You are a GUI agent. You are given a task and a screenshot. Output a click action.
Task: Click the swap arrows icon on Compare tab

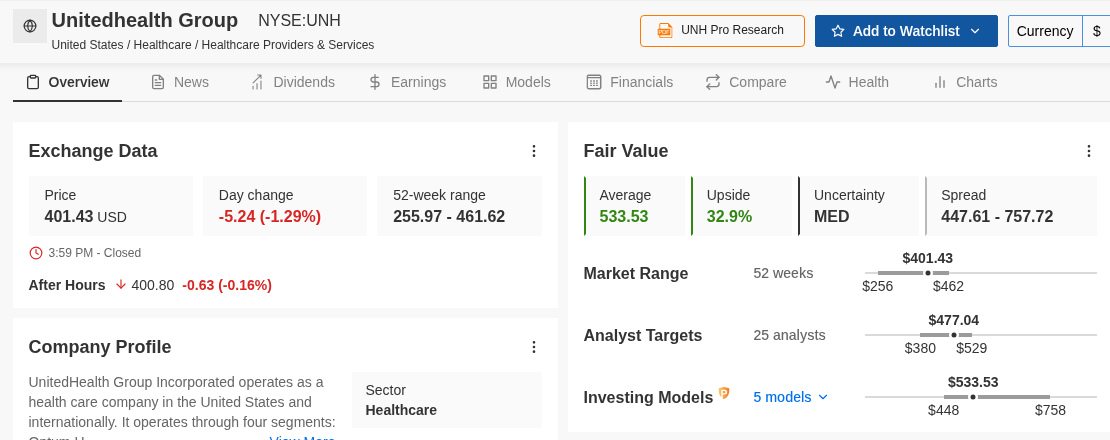(x=713, y=82)
